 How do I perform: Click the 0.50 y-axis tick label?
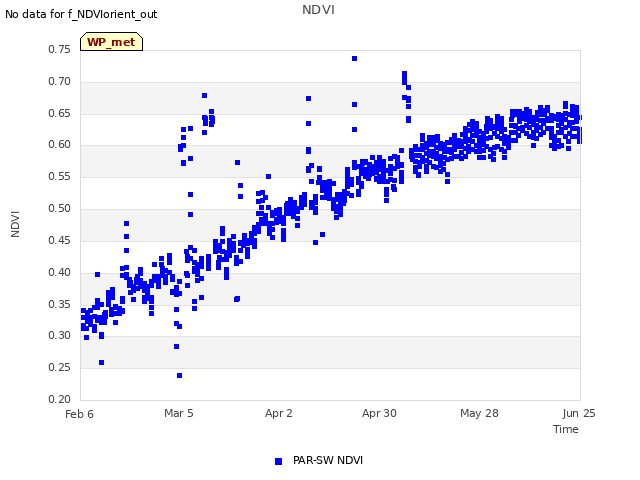(x=60, y=209)
